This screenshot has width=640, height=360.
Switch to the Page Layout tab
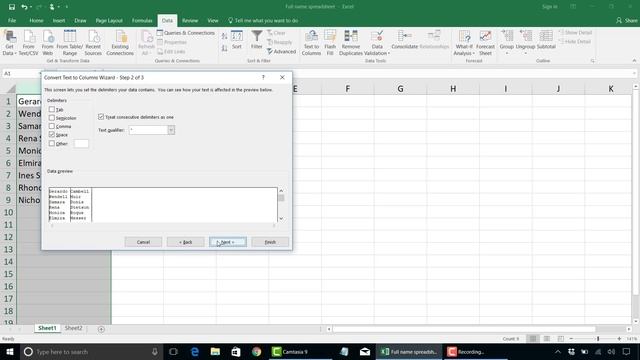point(109,20)
